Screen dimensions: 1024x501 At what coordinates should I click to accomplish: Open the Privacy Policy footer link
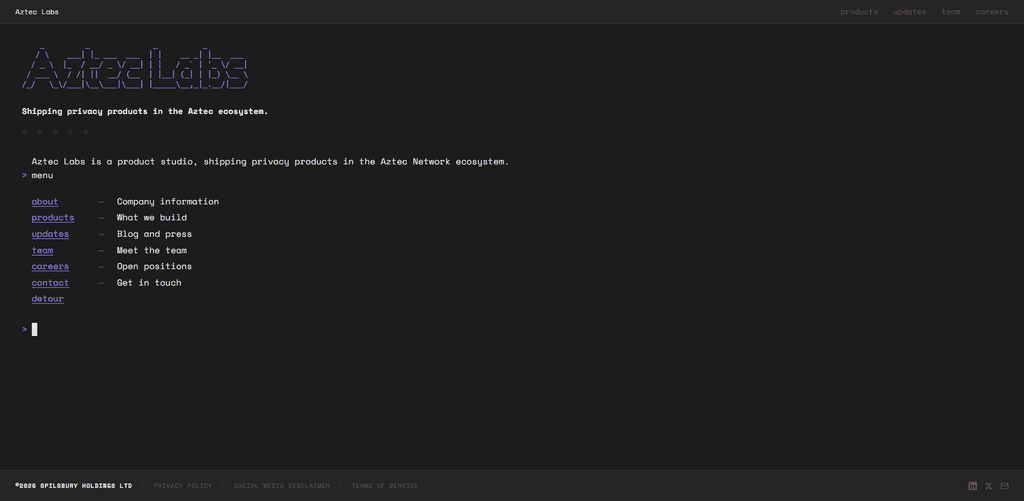pos(183,485)
